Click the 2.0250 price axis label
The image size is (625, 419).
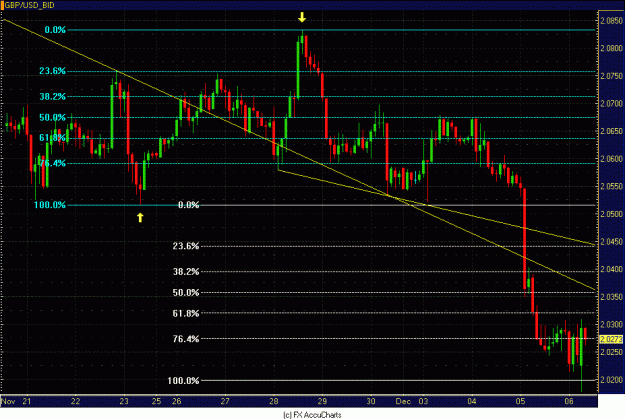point(611,352)
